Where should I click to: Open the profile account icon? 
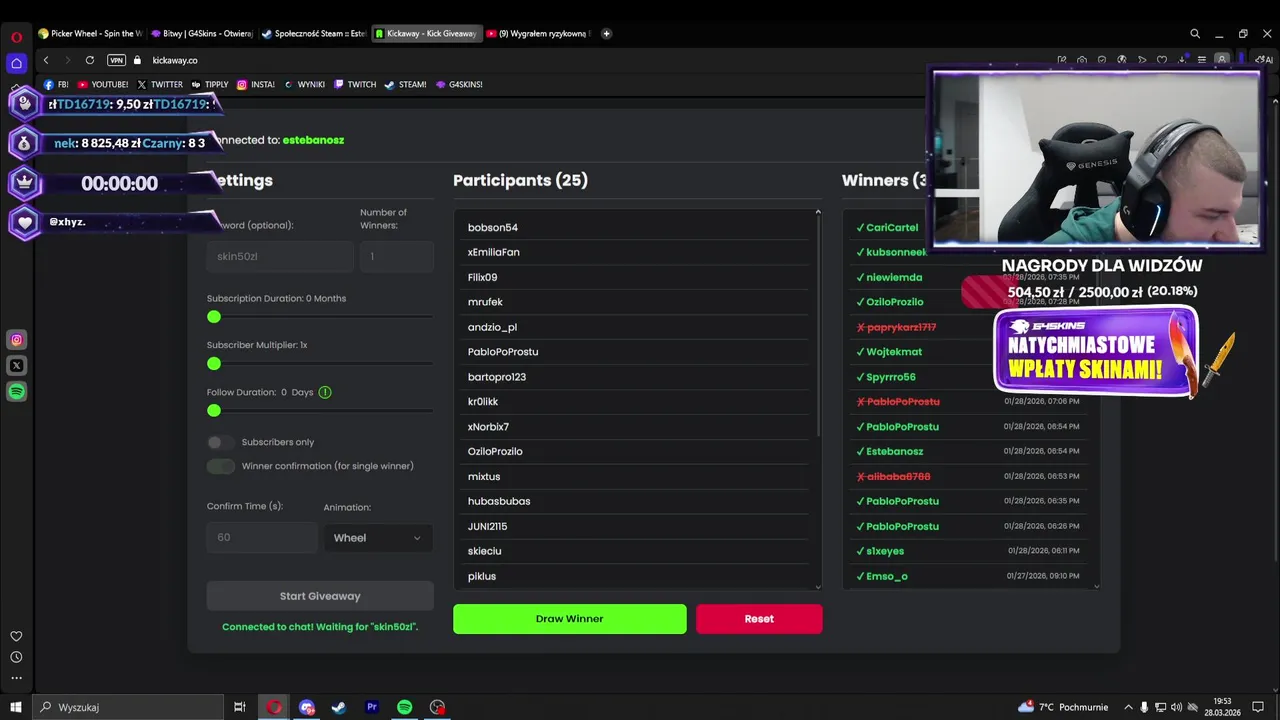click(x=1222, y=60)
